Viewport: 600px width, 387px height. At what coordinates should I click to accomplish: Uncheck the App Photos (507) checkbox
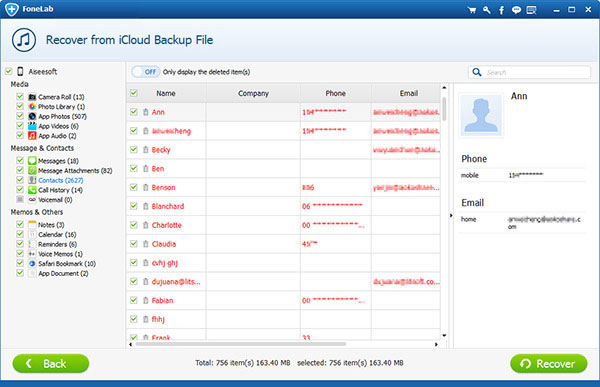pyautogui.click(x=20, y=116)
